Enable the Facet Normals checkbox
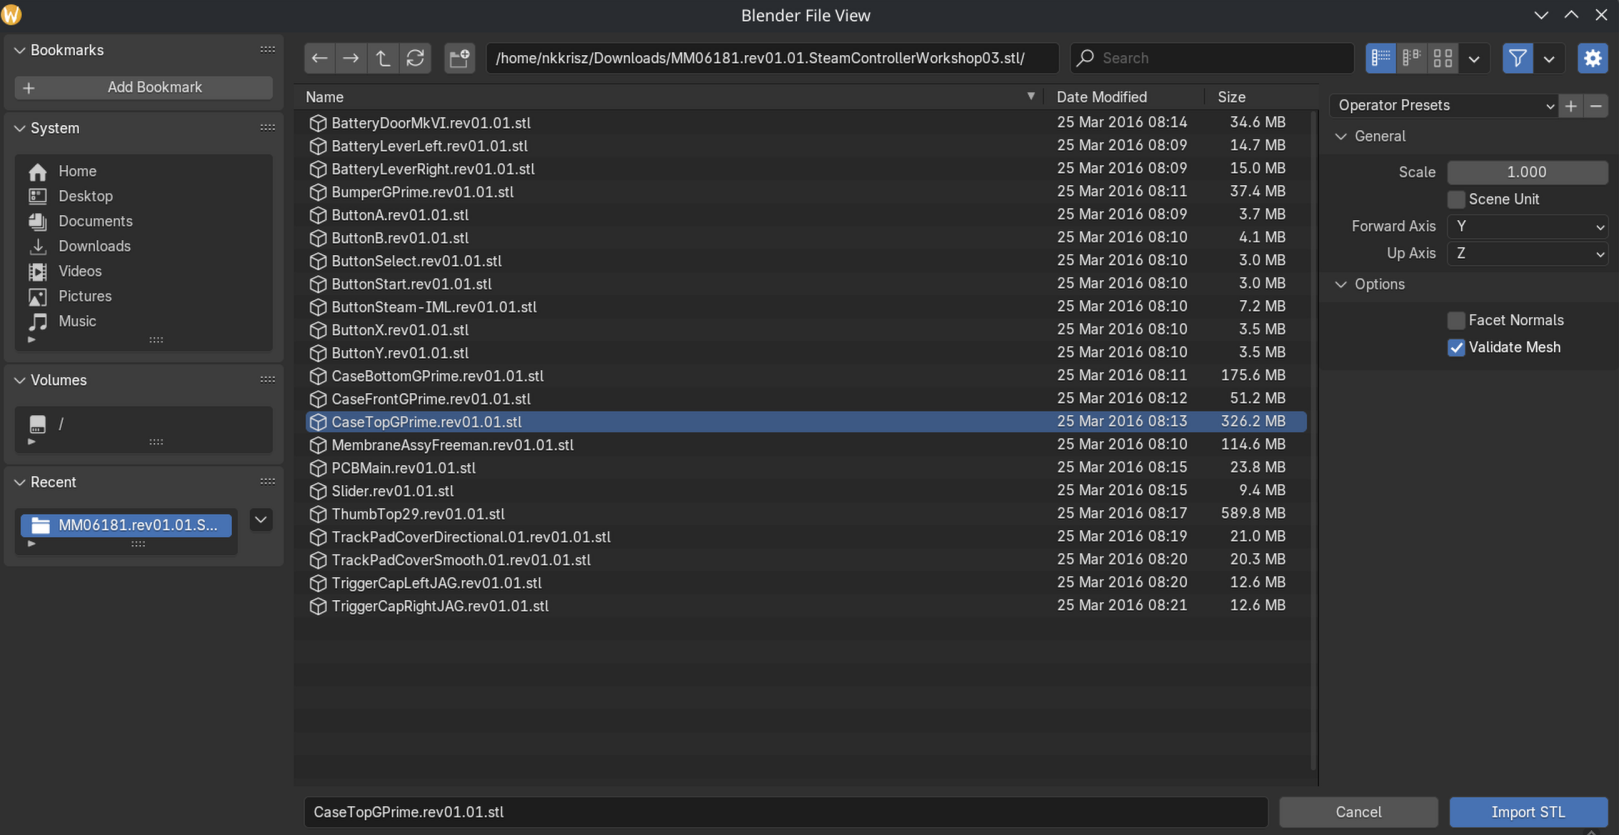The height and width of the screenshot is (835, 1619). tap(1456, 320)
